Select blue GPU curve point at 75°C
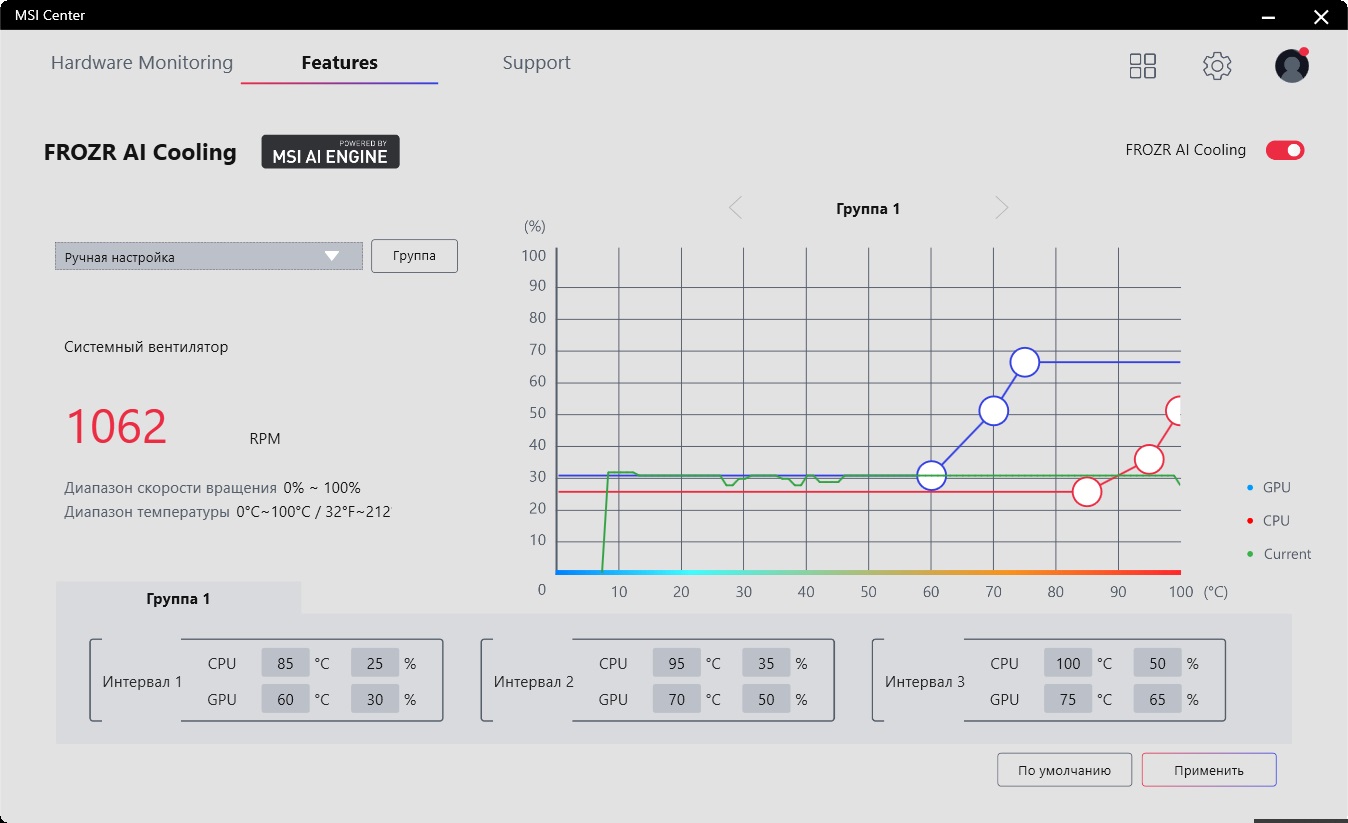The image size is (1348, 823). click(1024, 362)
